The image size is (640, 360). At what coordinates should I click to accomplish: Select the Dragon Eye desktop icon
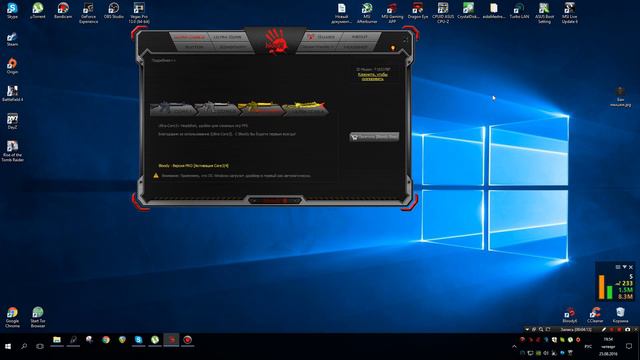click(x=418, y=11)
